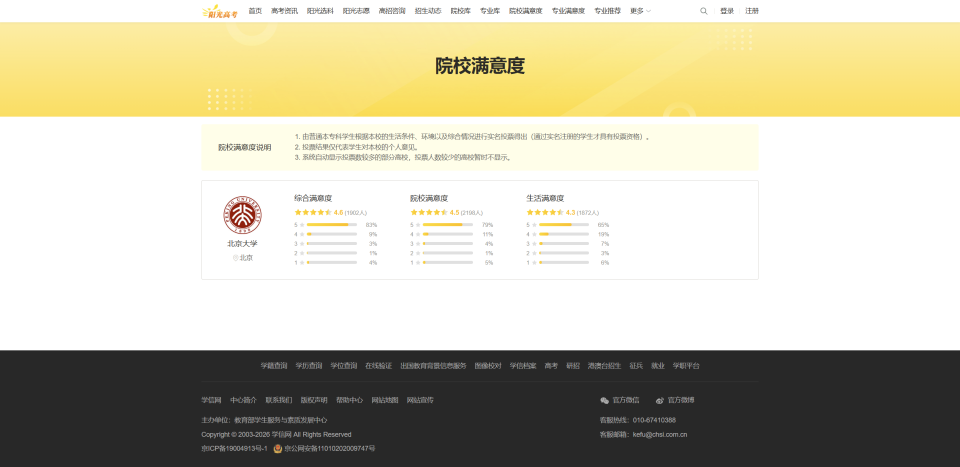Open 征兵 footer link
960x467 pixels.
636,366
